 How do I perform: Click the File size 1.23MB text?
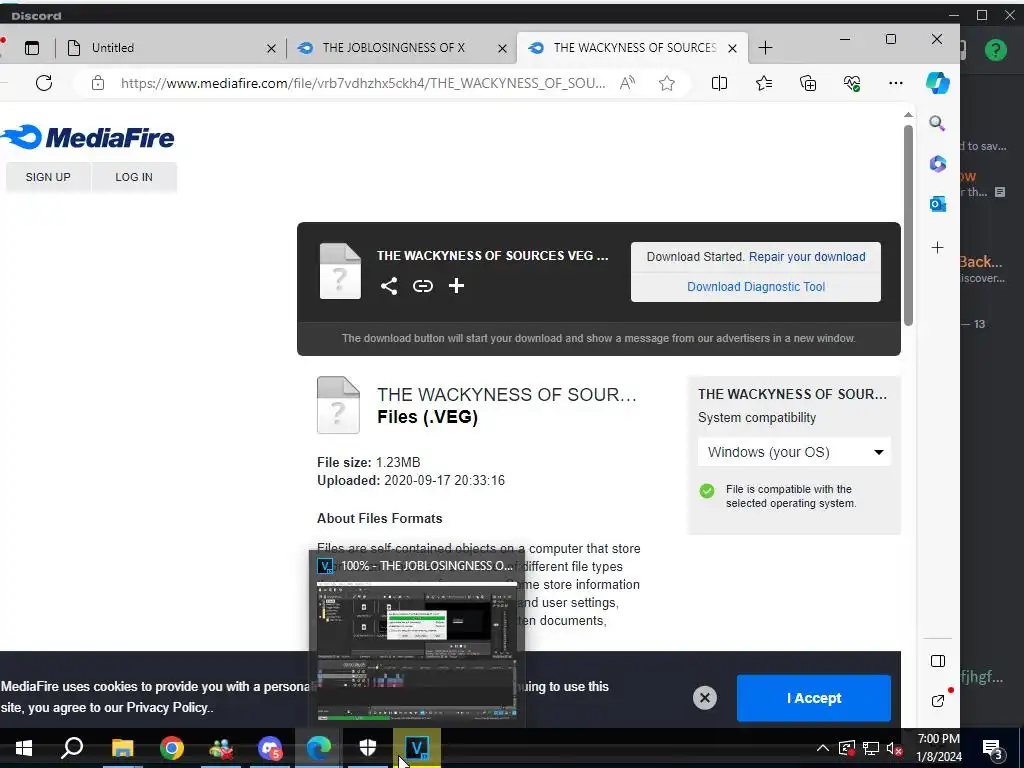point(369,462)
